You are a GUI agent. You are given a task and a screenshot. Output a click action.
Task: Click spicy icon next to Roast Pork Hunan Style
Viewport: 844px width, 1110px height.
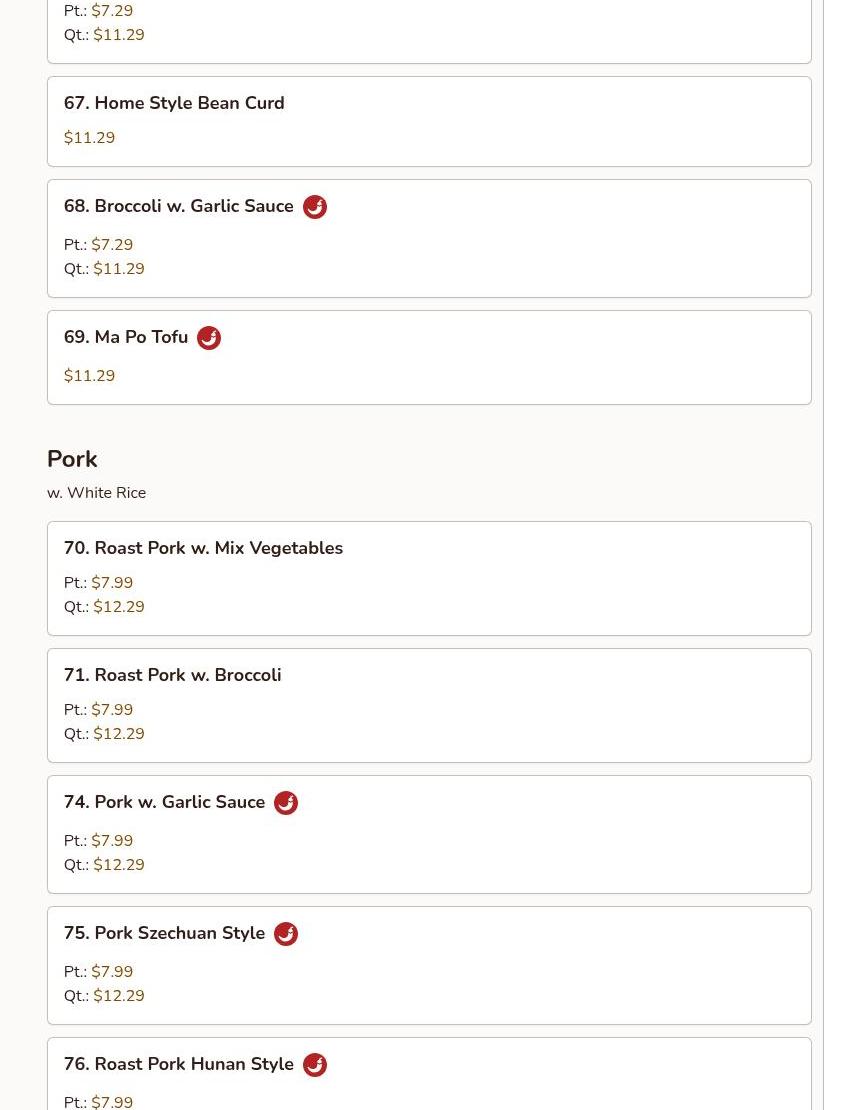coord(314,1065)
